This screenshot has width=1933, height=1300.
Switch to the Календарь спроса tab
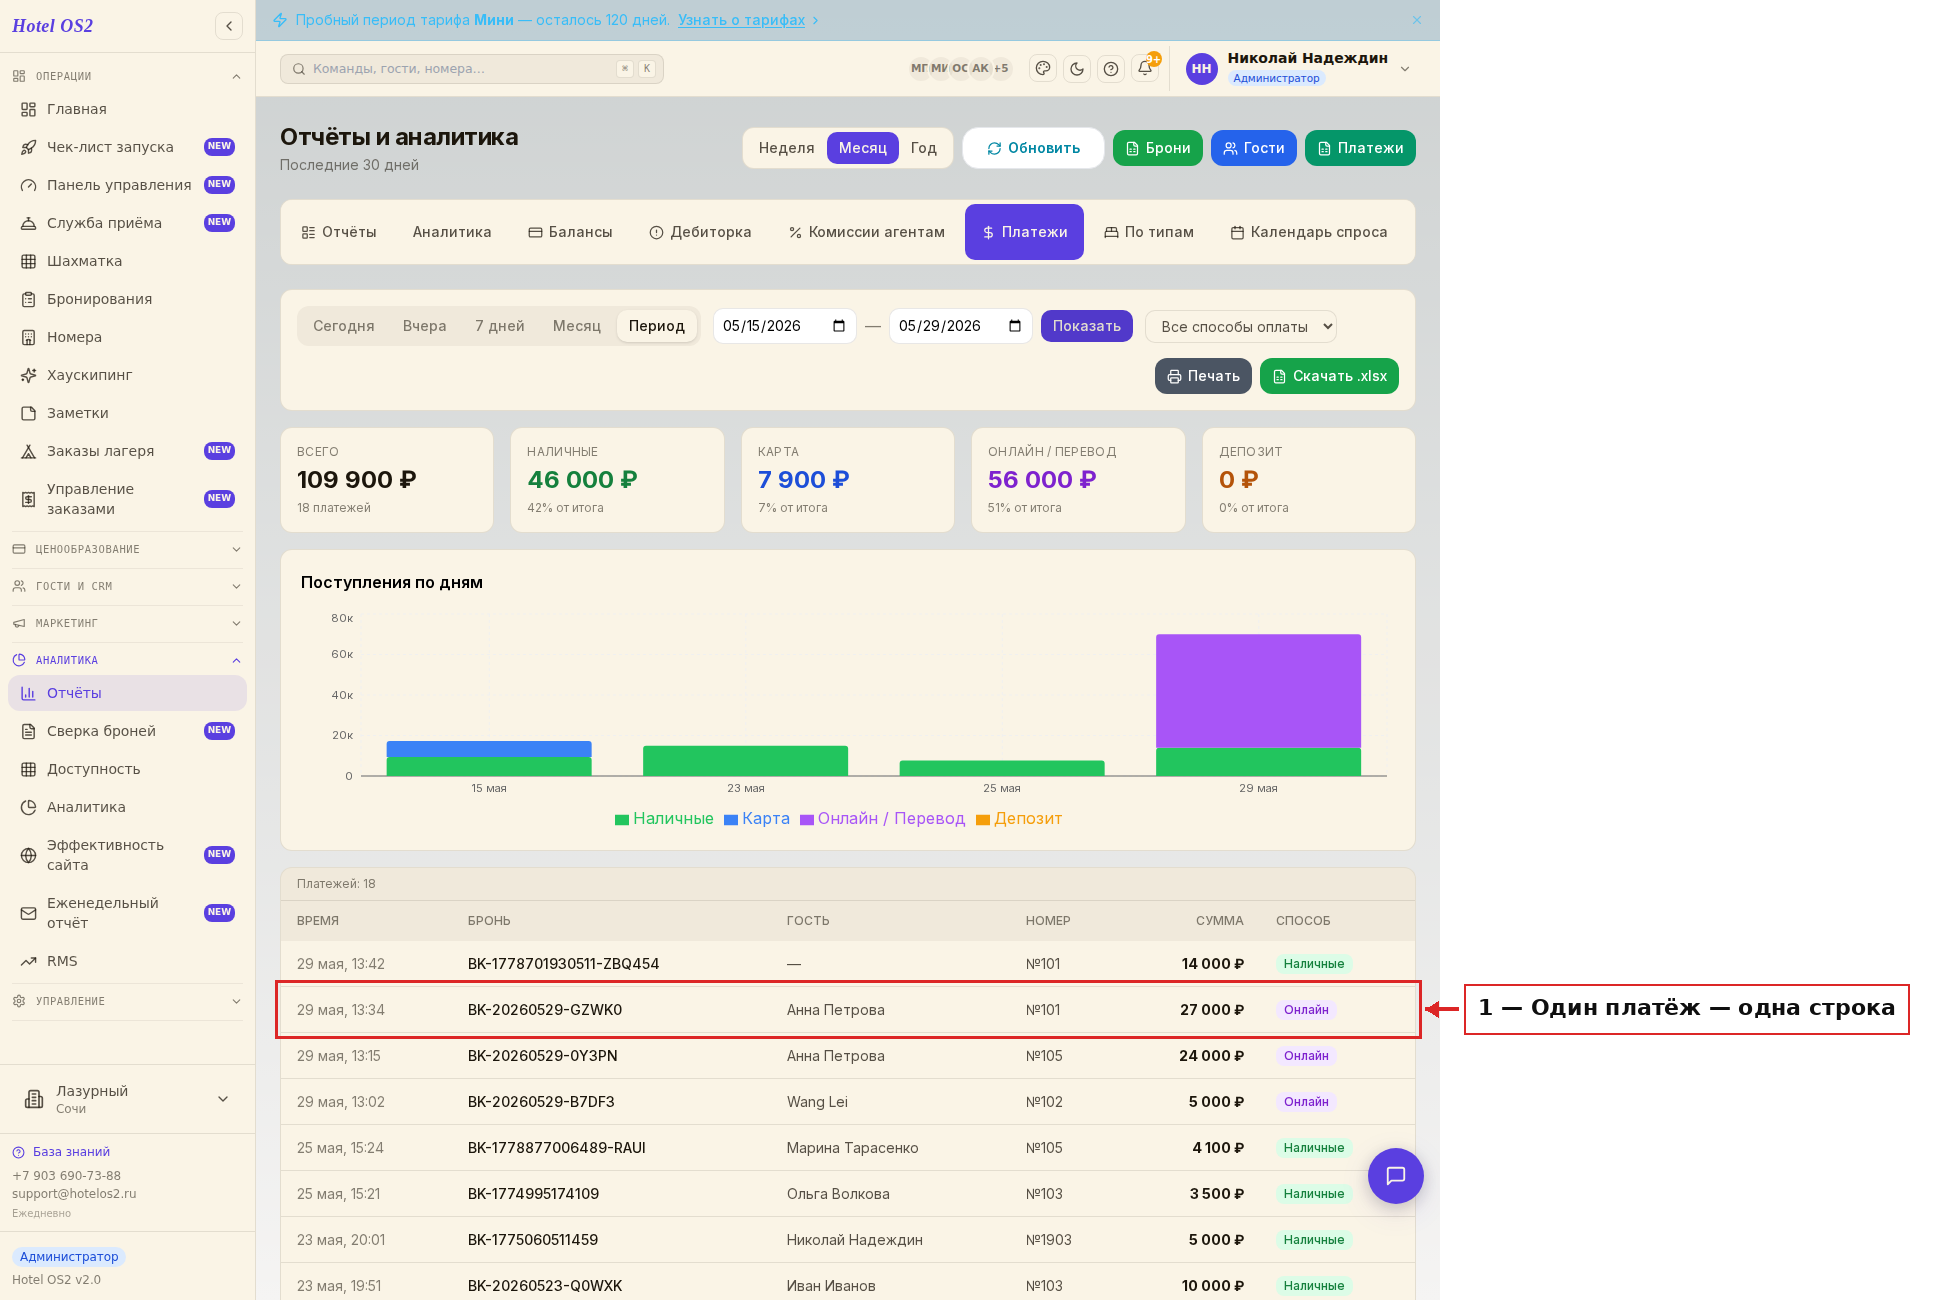1308,232
